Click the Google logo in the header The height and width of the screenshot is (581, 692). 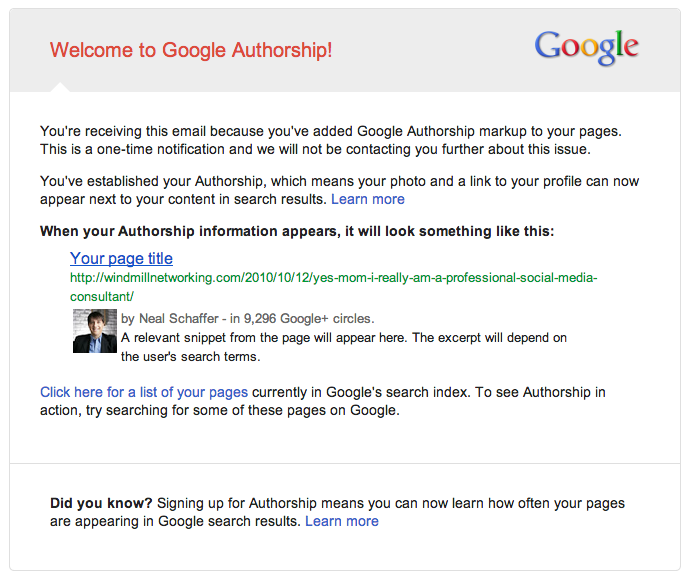pos(586,46)
